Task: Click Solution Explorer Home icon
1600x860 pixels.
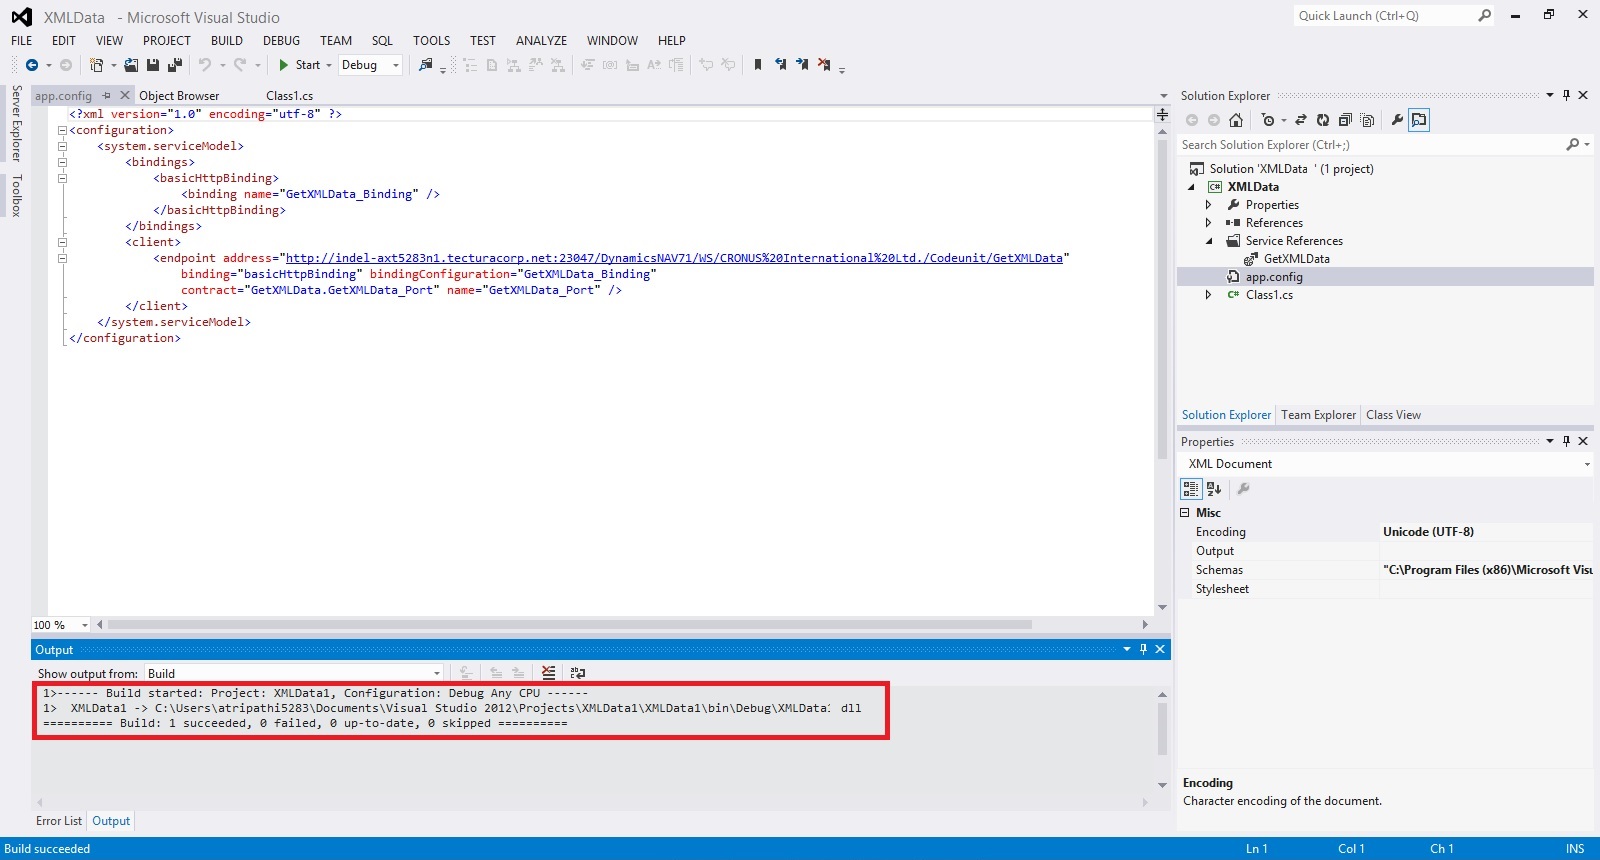Action: pos(1236,120)
